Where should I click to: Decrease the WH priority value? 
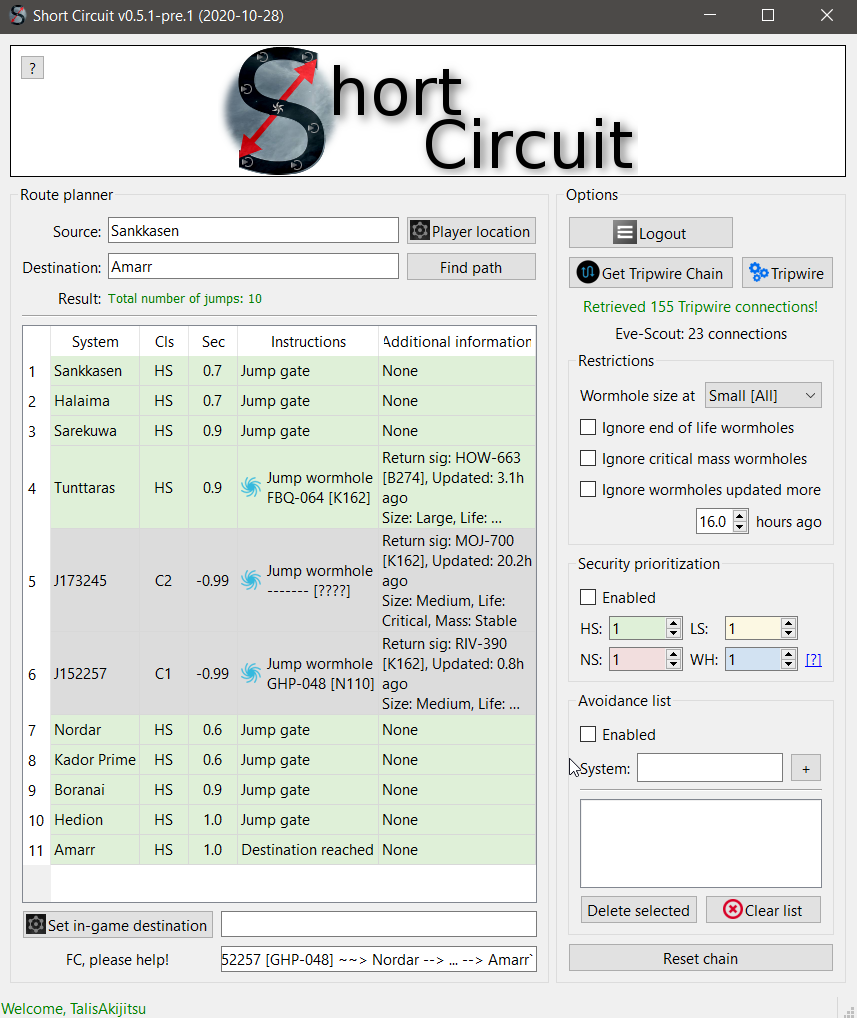coord(789,665)
